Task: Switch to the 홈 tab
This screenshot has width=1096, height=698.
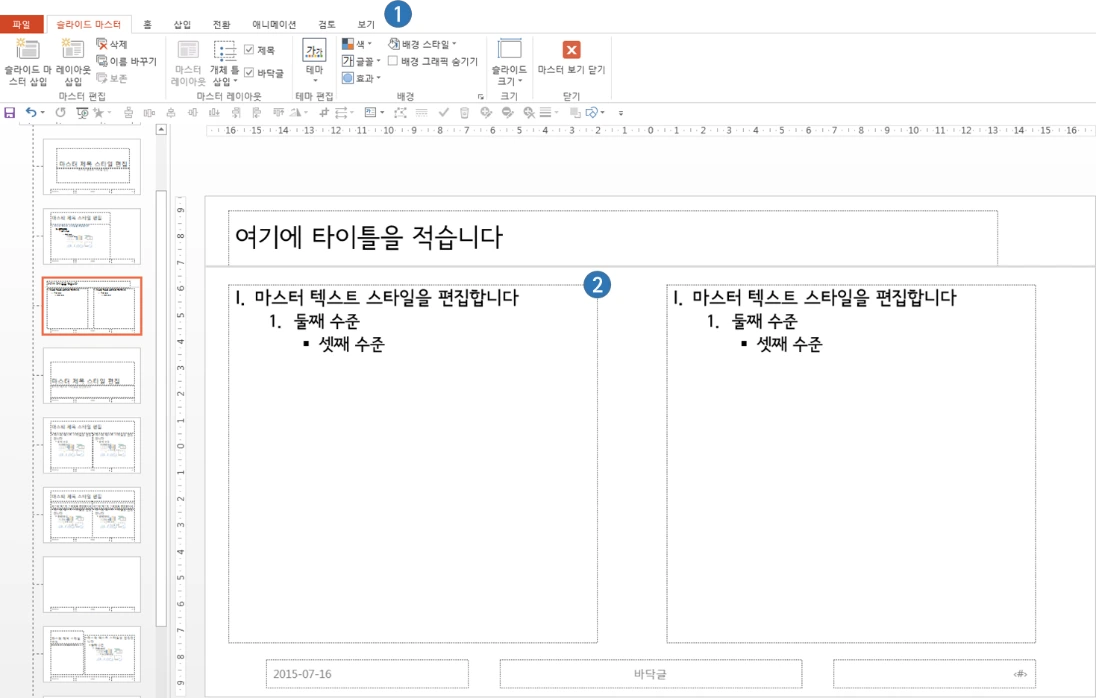Action: tap(147, 24)
